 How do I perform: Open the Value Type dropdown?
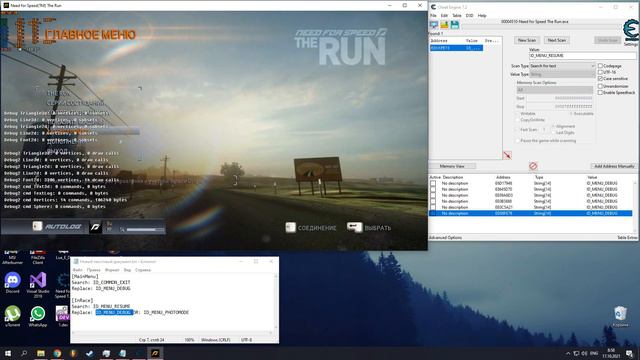point(562,74)
